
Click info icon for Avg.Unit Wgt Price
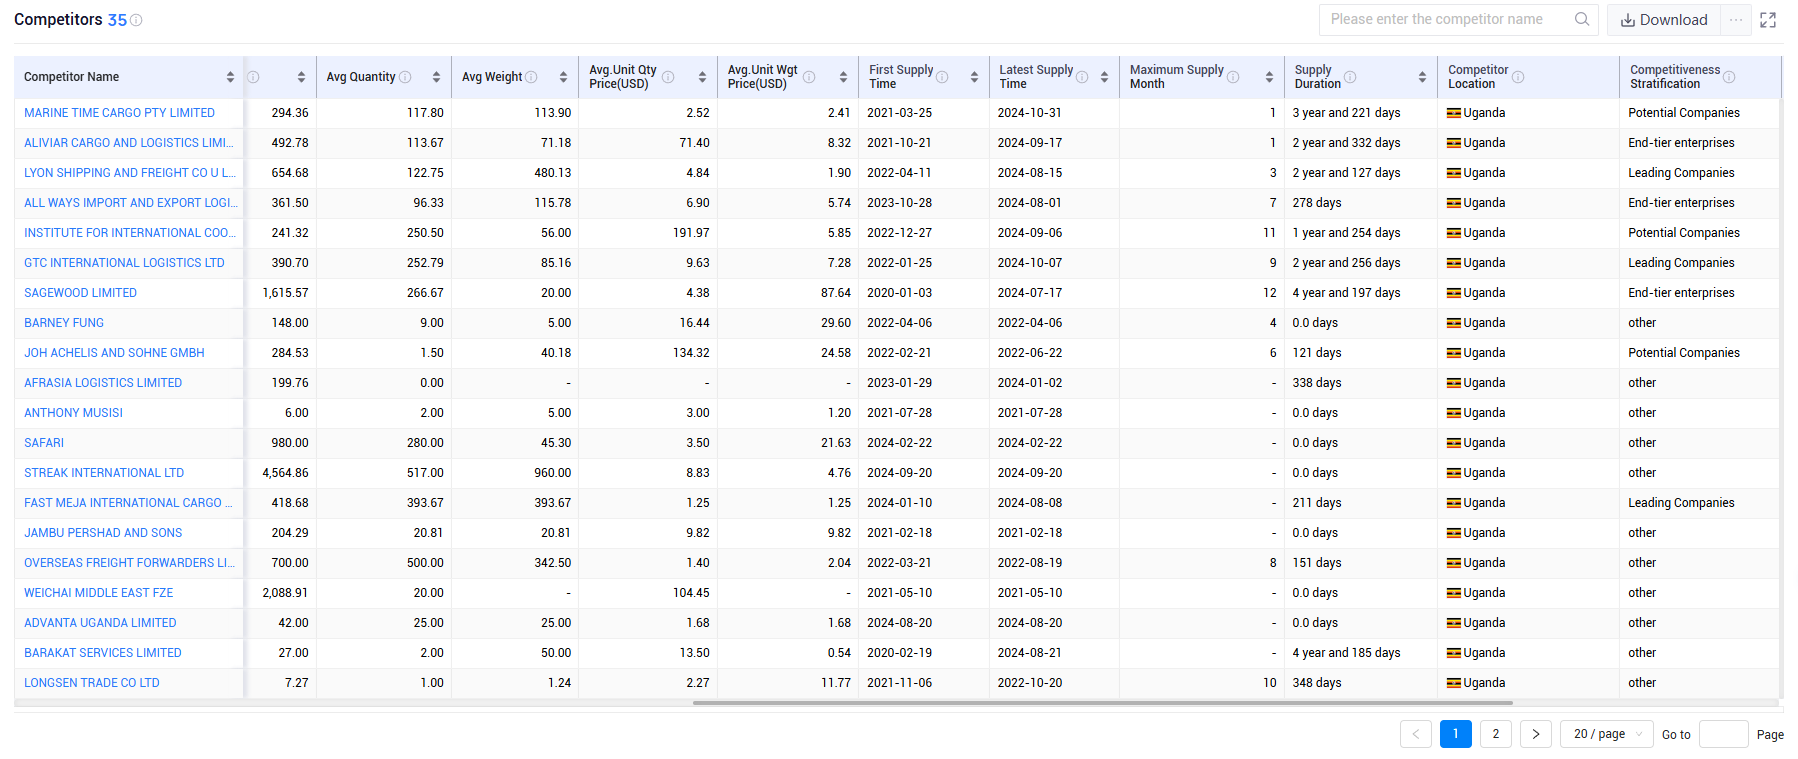[x=809, y=77]
